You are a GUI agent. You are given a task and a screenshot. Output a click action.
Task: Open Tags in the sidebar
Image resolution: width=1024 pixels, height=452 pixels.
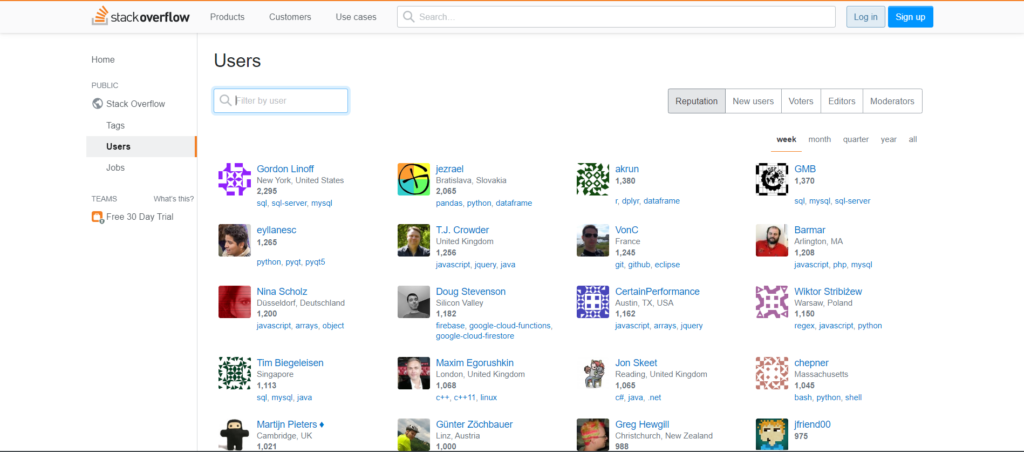click(116, 125)
